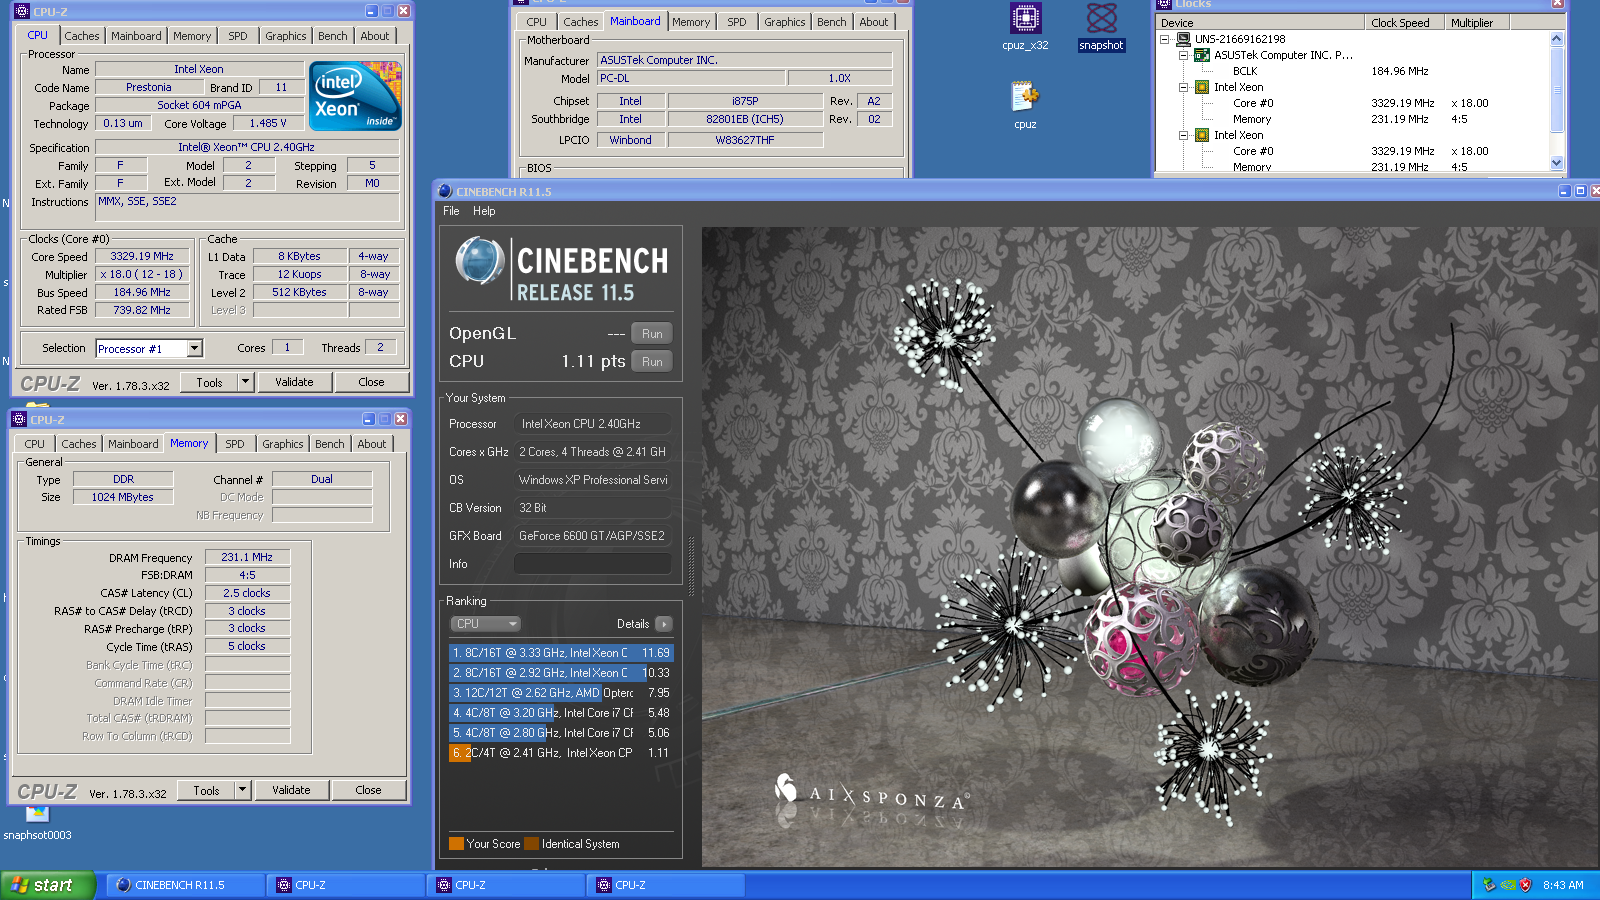This screenshot has width=1600, height=900.
Task: Open the File menu in Cinebench
Action: tap(451, 211)
